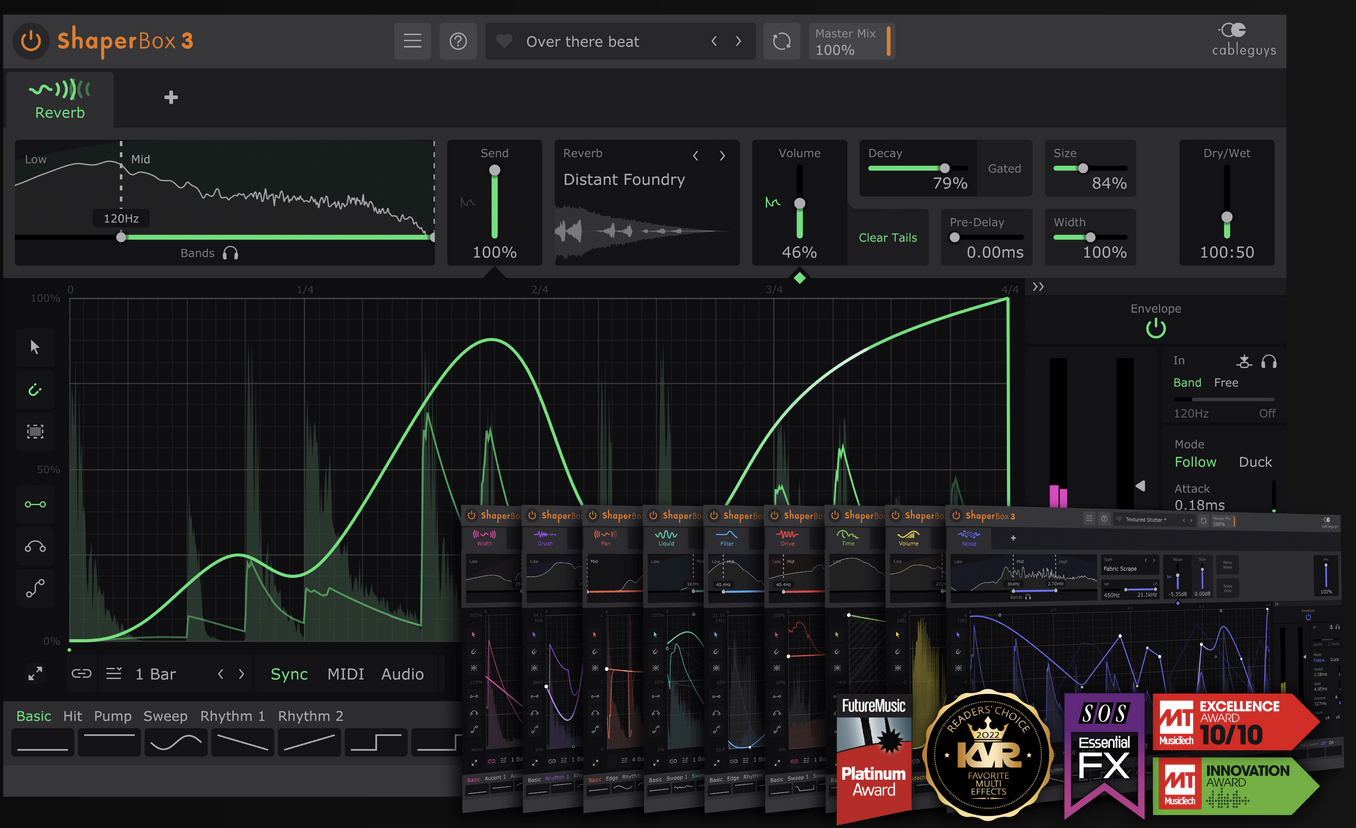This screenshot has width=1356, height=828.
Task: Toggle the Envelope power switch
Action: pyautogui.click(x=1155, y=328)
